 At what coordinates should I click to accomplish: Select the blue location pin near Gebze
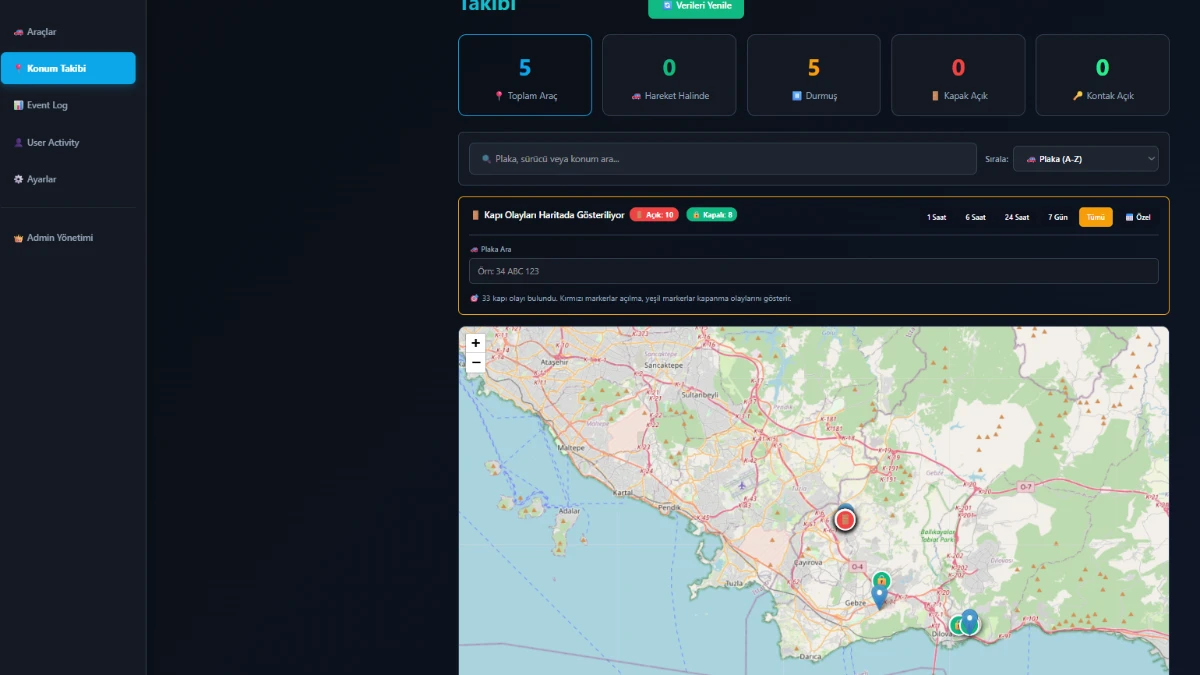tap(879, 597)
